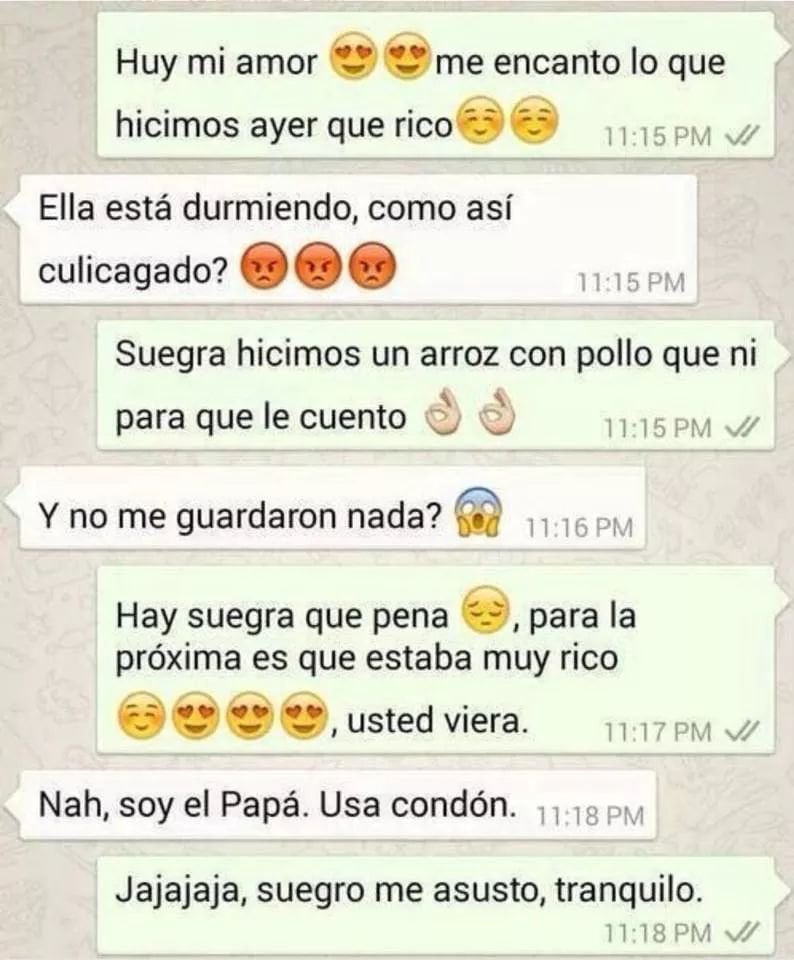Click read checkmarks on 'Jajajaja' message
Image resolution: width=794 pixels, height=960 pixels.
coord(743,931)
